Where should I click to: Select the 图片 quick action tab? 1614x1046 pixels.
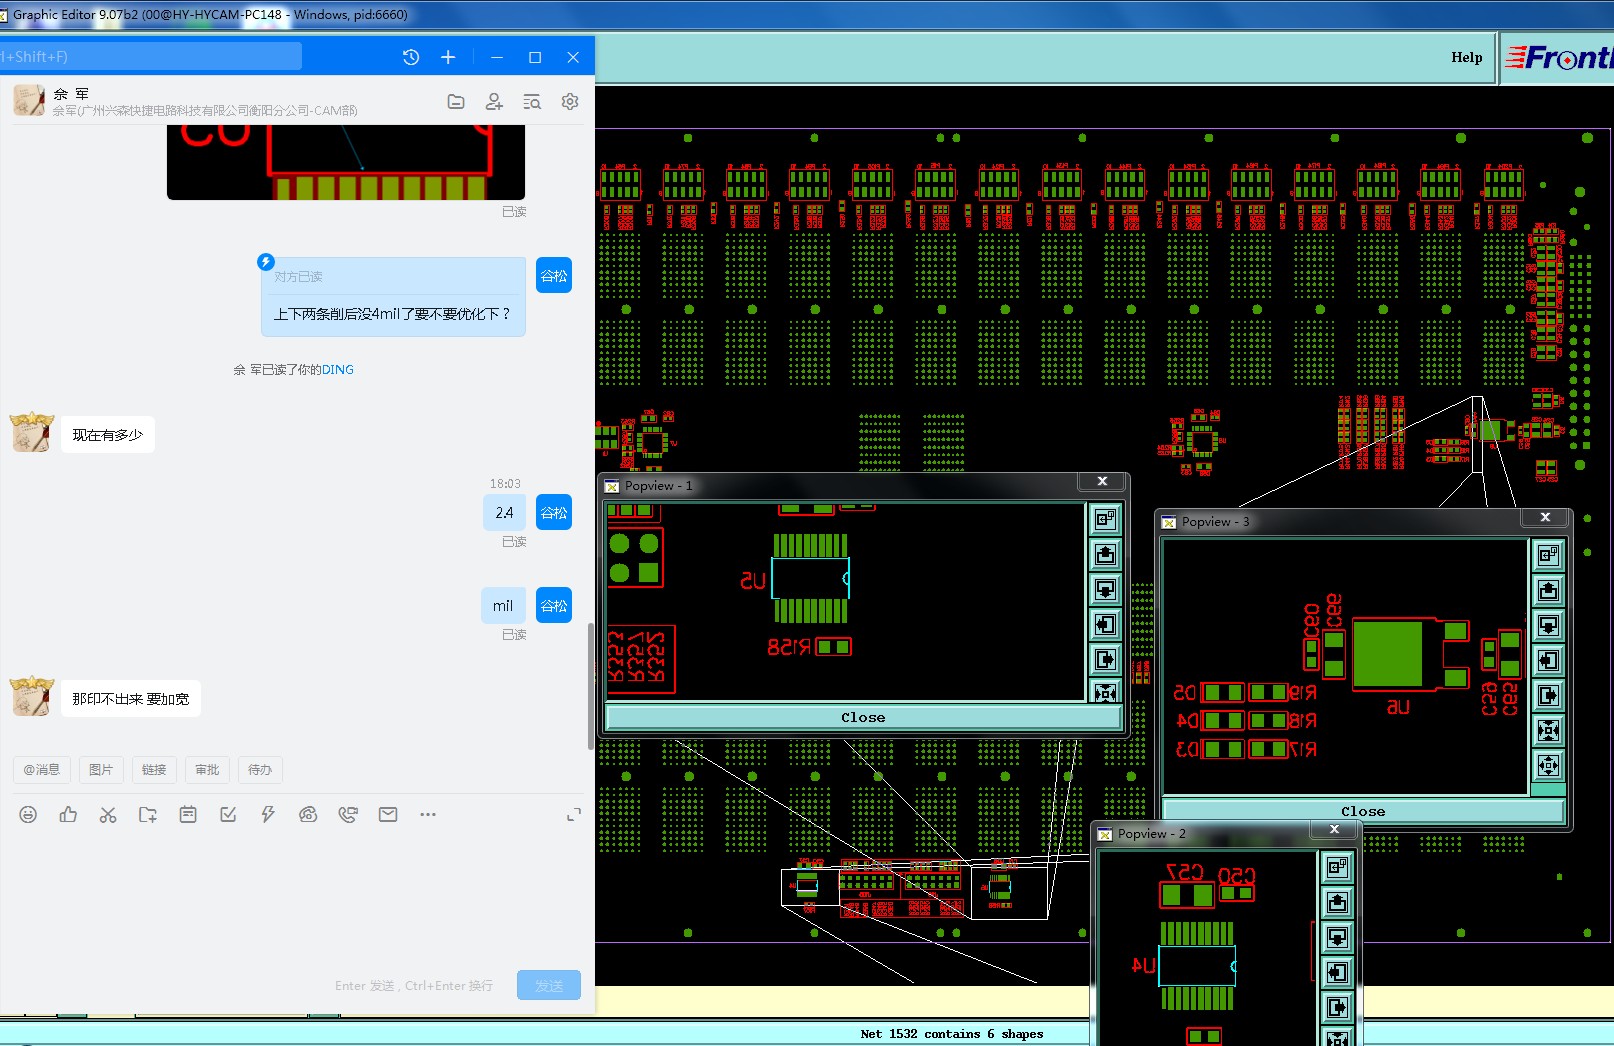click(x=100, y=770)
